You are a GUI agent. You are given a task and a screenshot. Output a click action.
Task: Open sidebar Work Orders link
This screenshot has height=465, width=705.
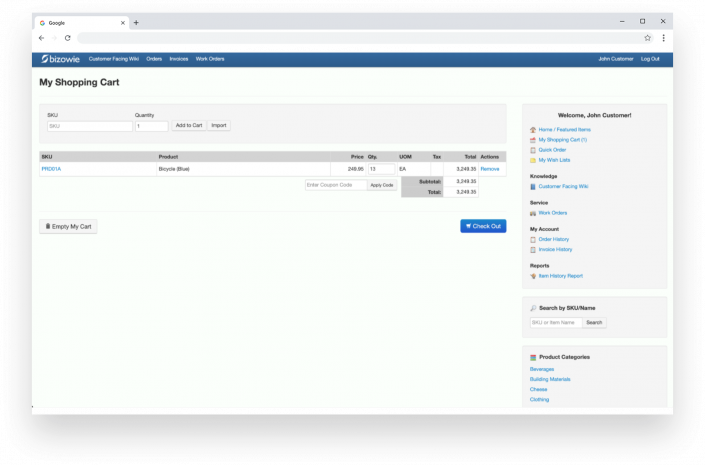[x=553, y=213]
